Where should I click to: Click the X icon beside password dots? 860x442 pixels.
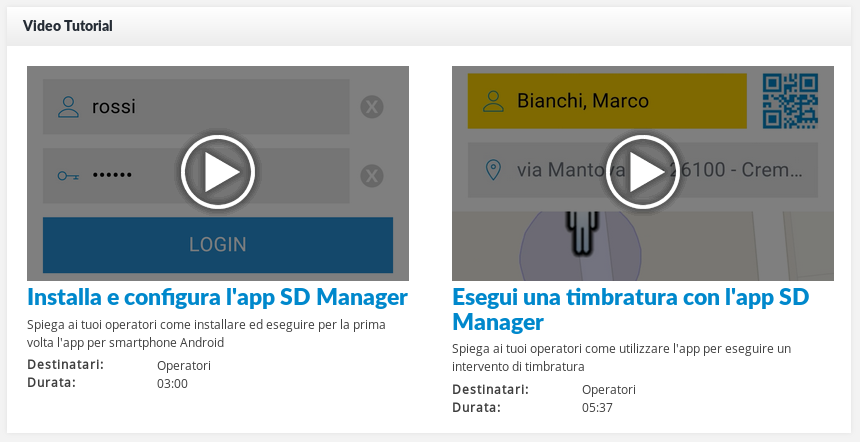pyautogui.click(x=372, y=177)
